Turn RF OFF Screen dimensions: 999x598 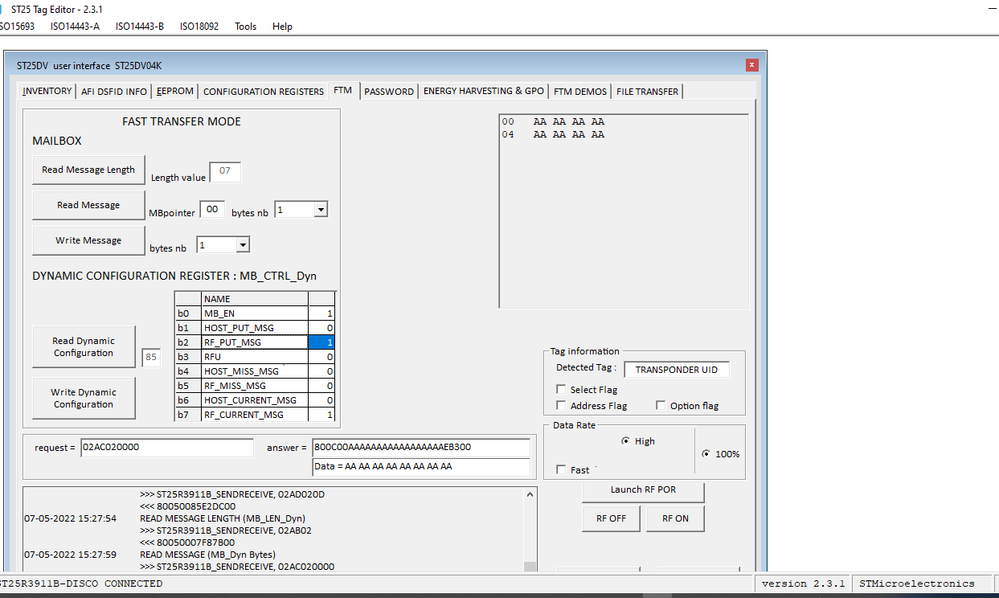[612, 518]
